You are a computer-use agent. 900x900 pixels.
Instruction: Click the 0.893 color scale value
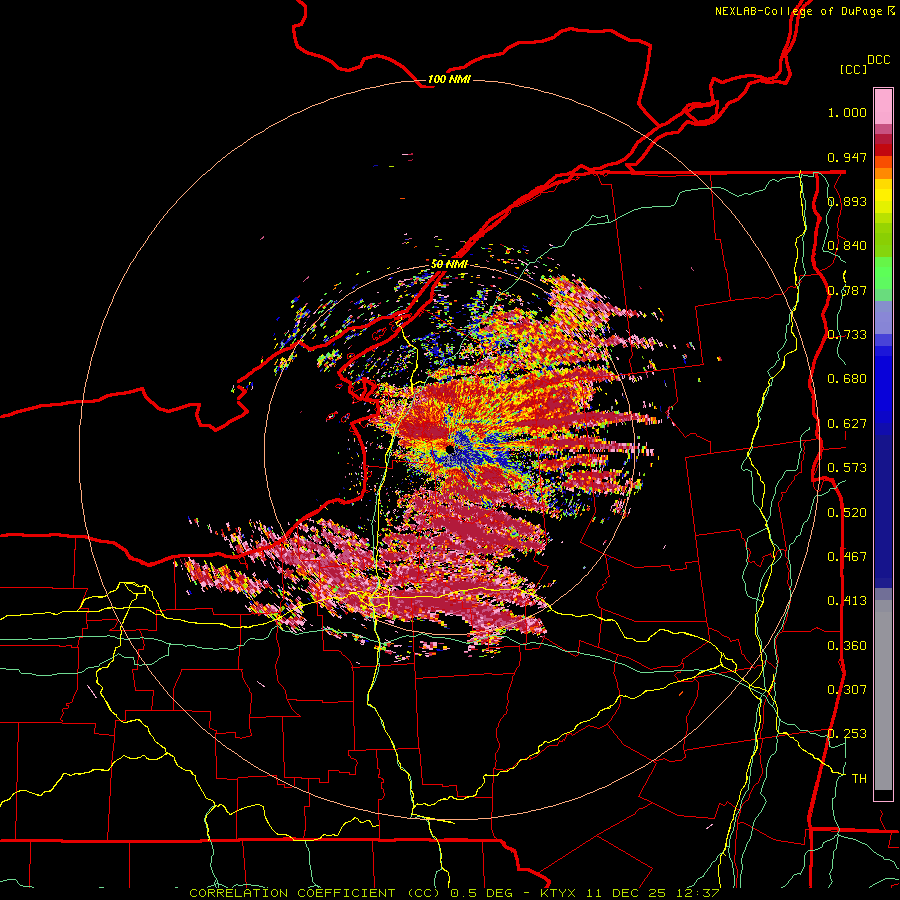(847, 201)
